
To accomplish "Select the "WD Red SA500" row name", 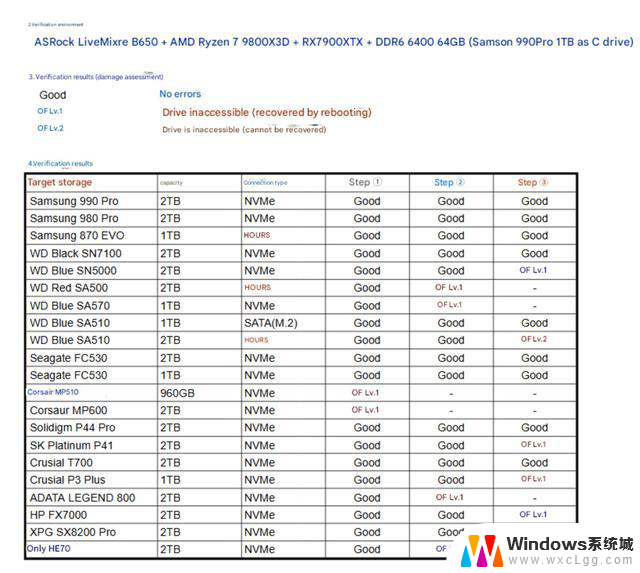I will 69,288.
